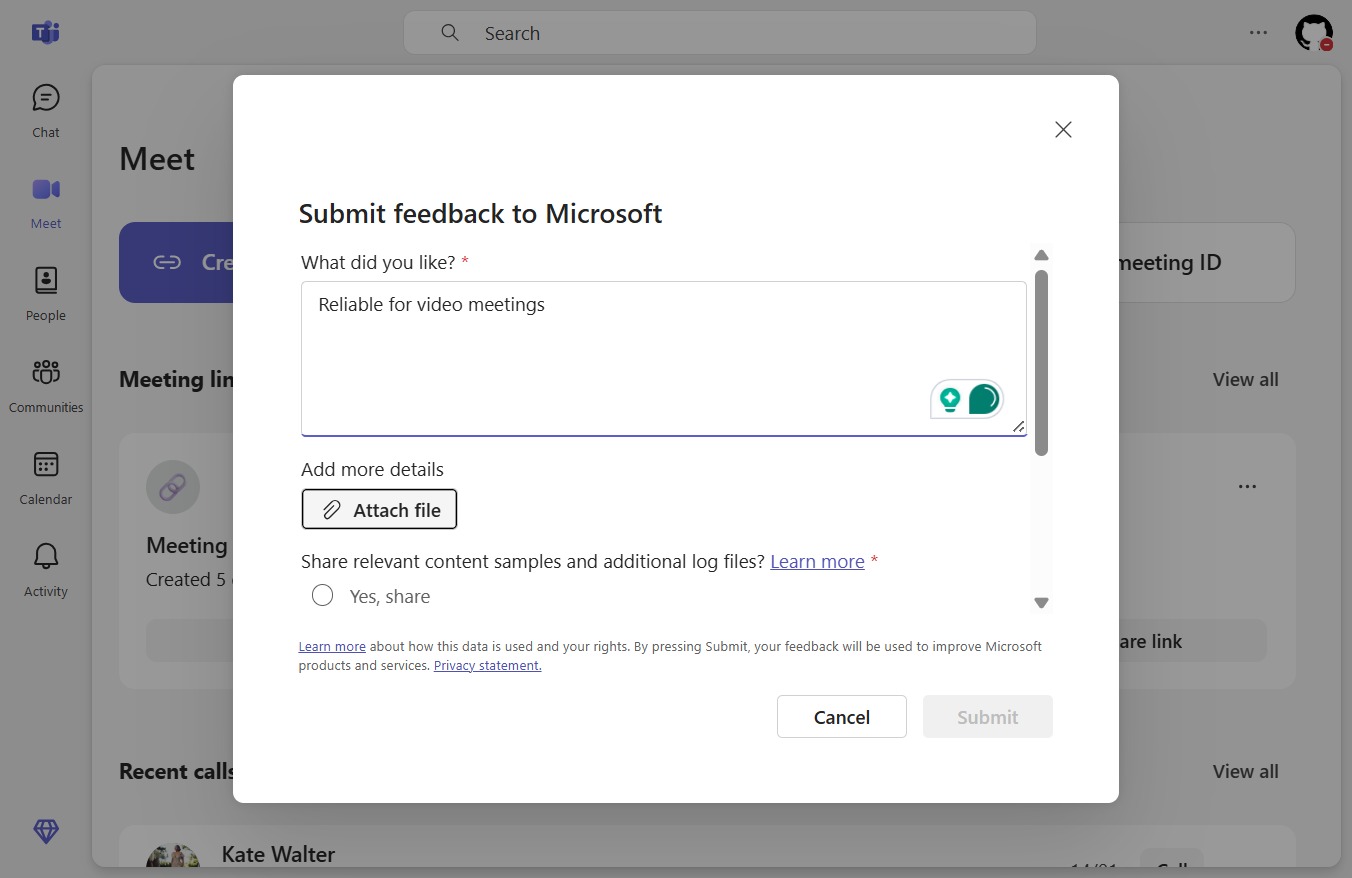This screenshot has height=878, width=1352.
Task: Click the premium diamond icon
Action: pyautogui.click(x=46, y=831)
